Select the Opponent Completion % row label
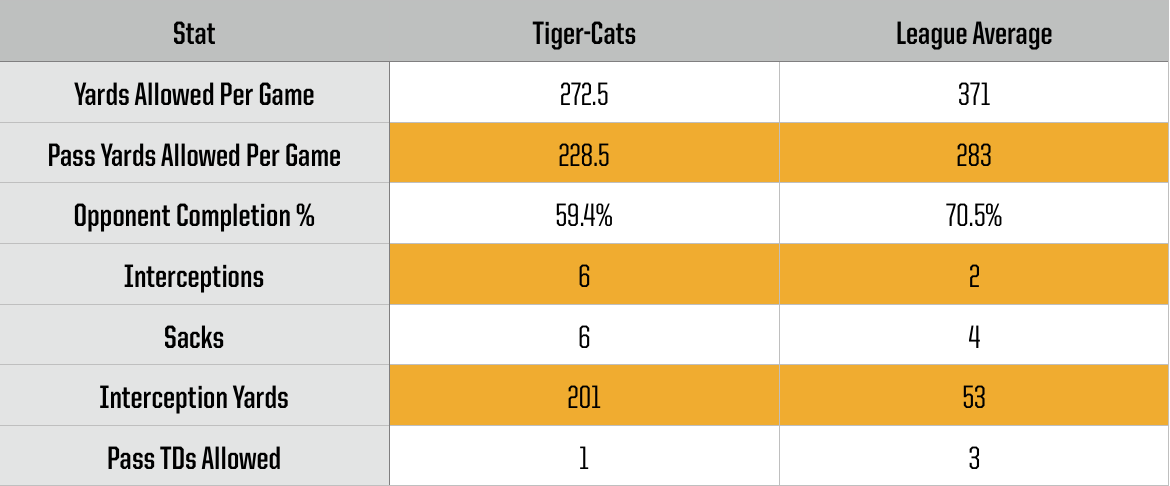 [194, 216]
